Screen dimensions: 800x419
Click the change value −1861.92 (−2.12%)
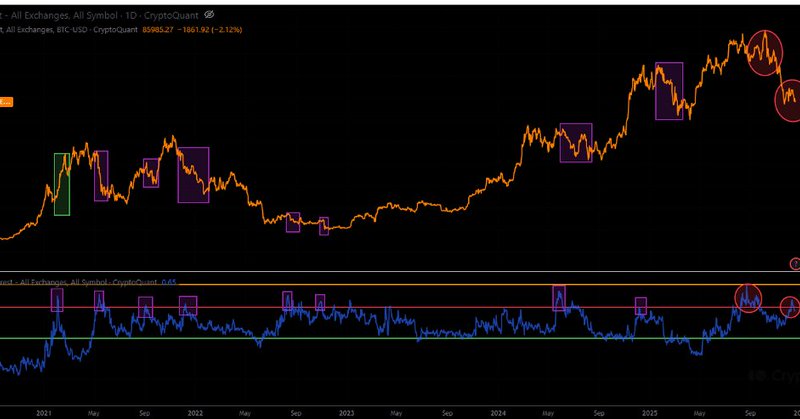(210, 30)
